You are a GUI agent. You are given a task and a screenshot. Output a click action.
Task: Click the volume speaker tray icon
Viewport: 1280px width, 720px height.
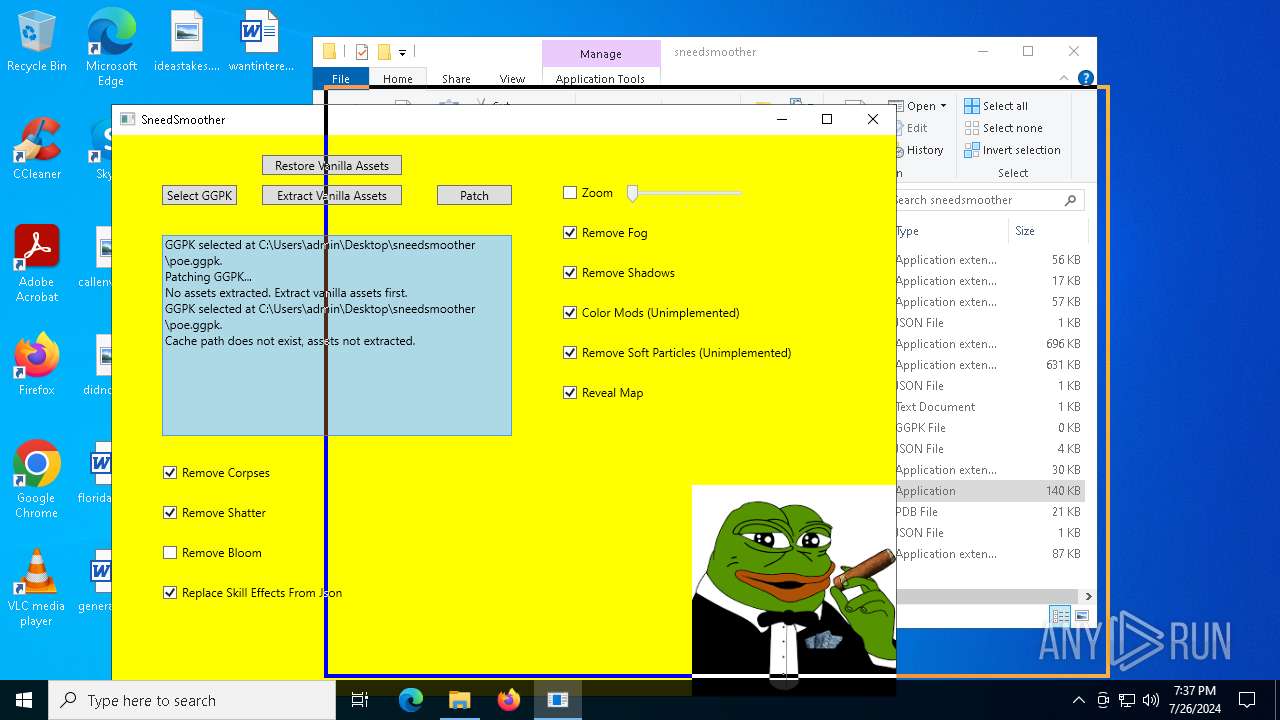[1151, 700]
